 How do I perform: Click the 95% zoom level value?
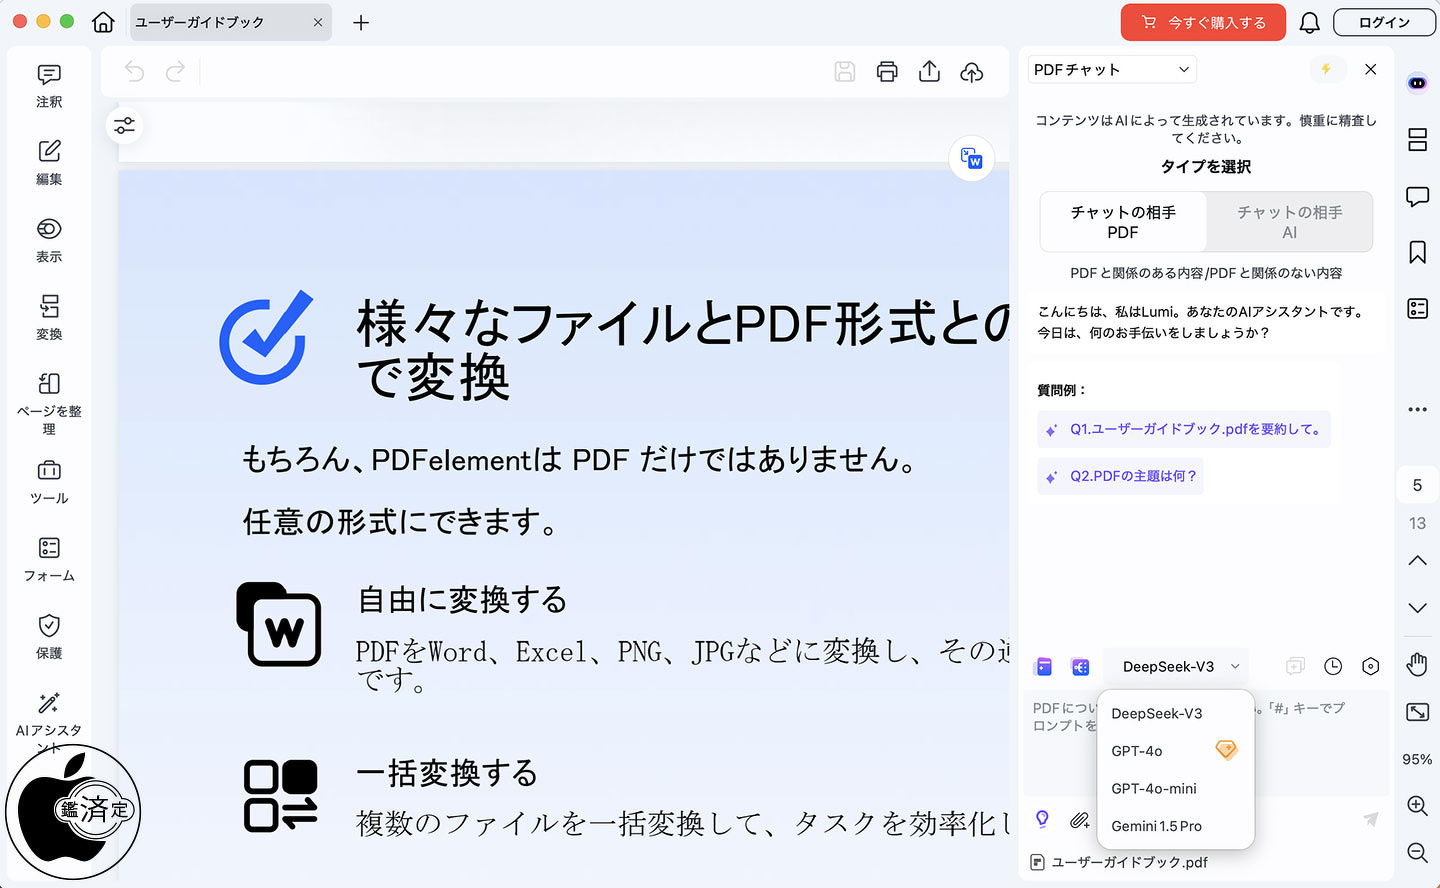point(1417,759)
